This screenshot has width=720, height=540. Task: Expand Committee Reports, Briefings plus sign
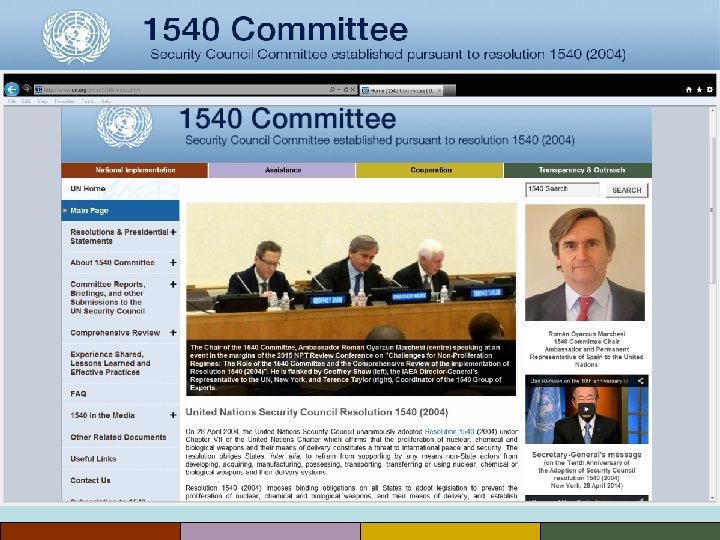[x=173, y=285]
